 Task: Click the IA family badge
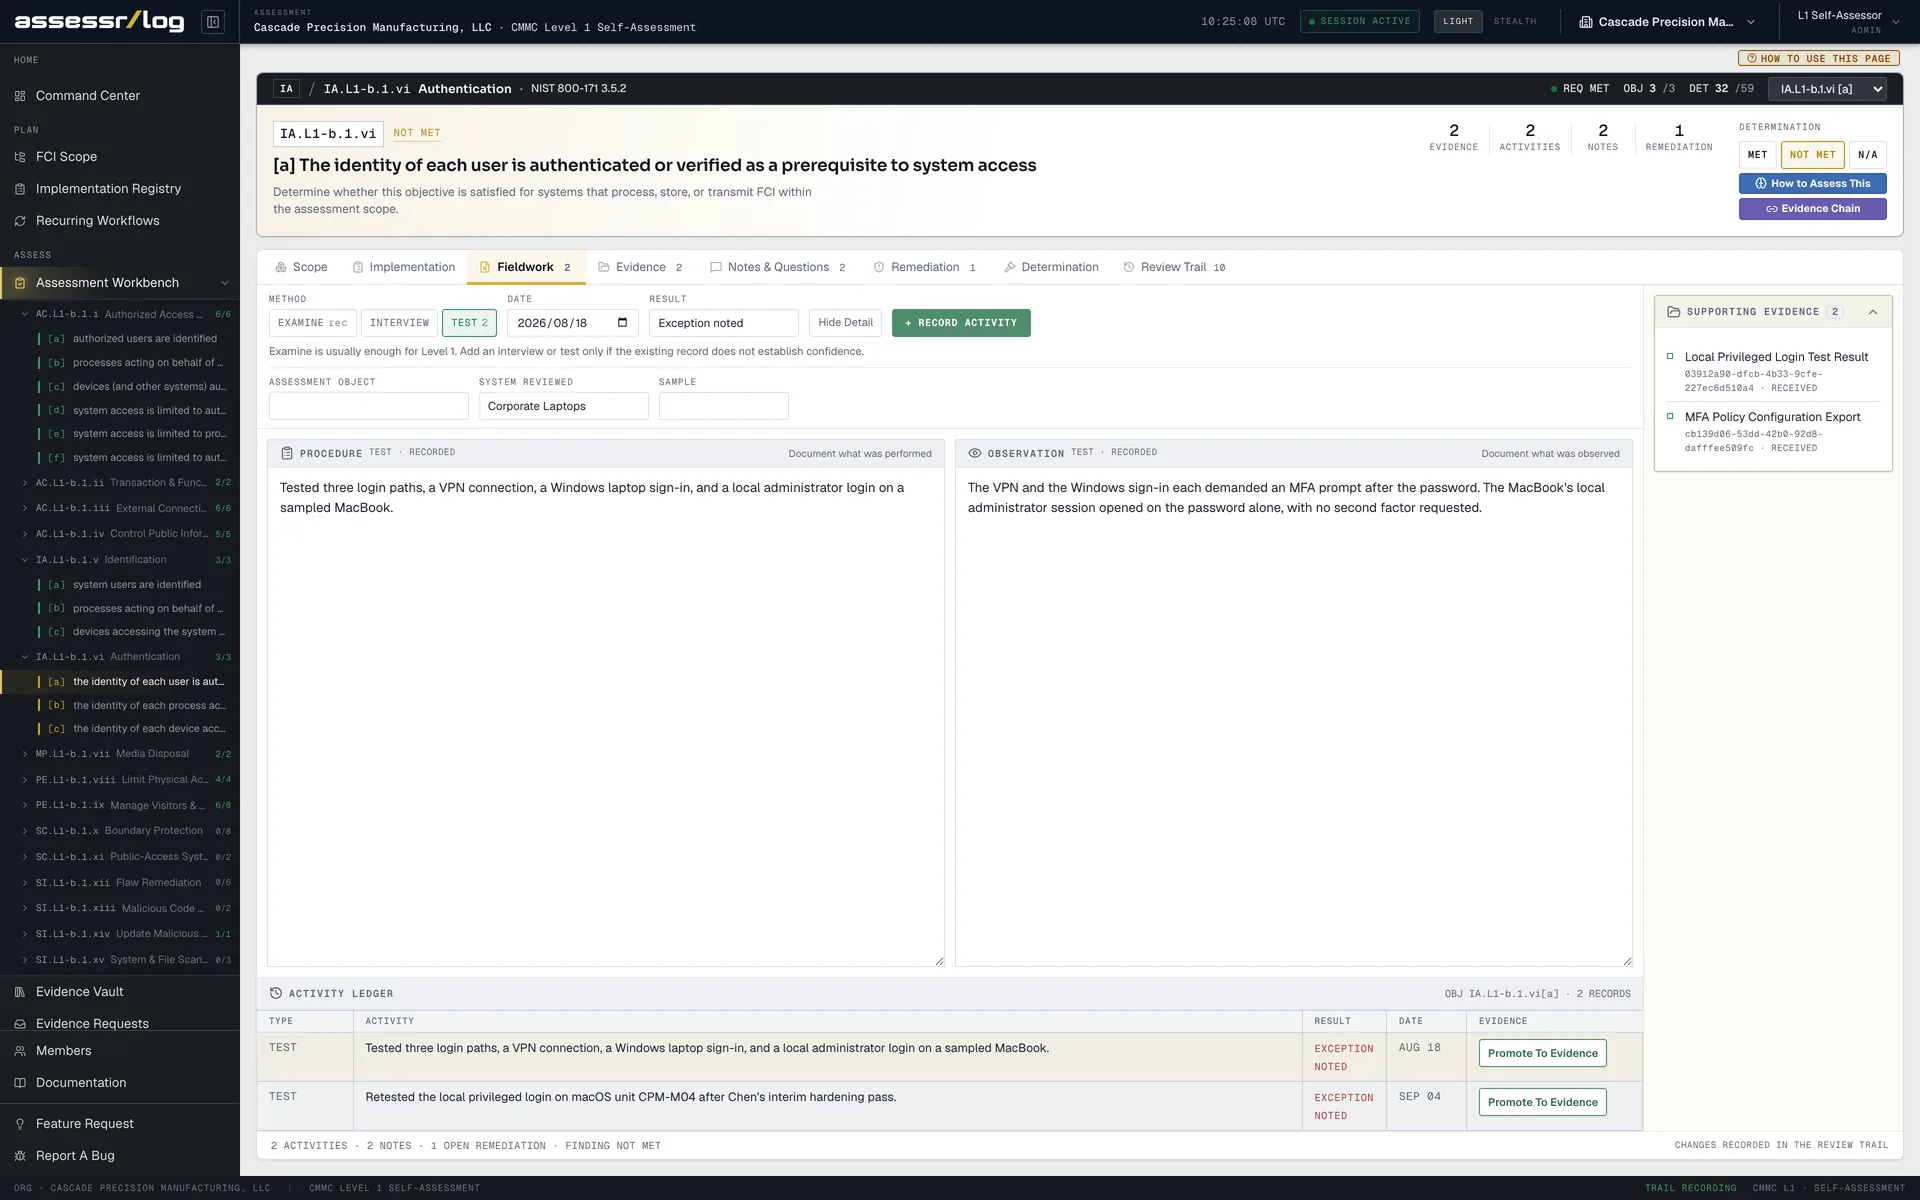[x=287, y=89]
